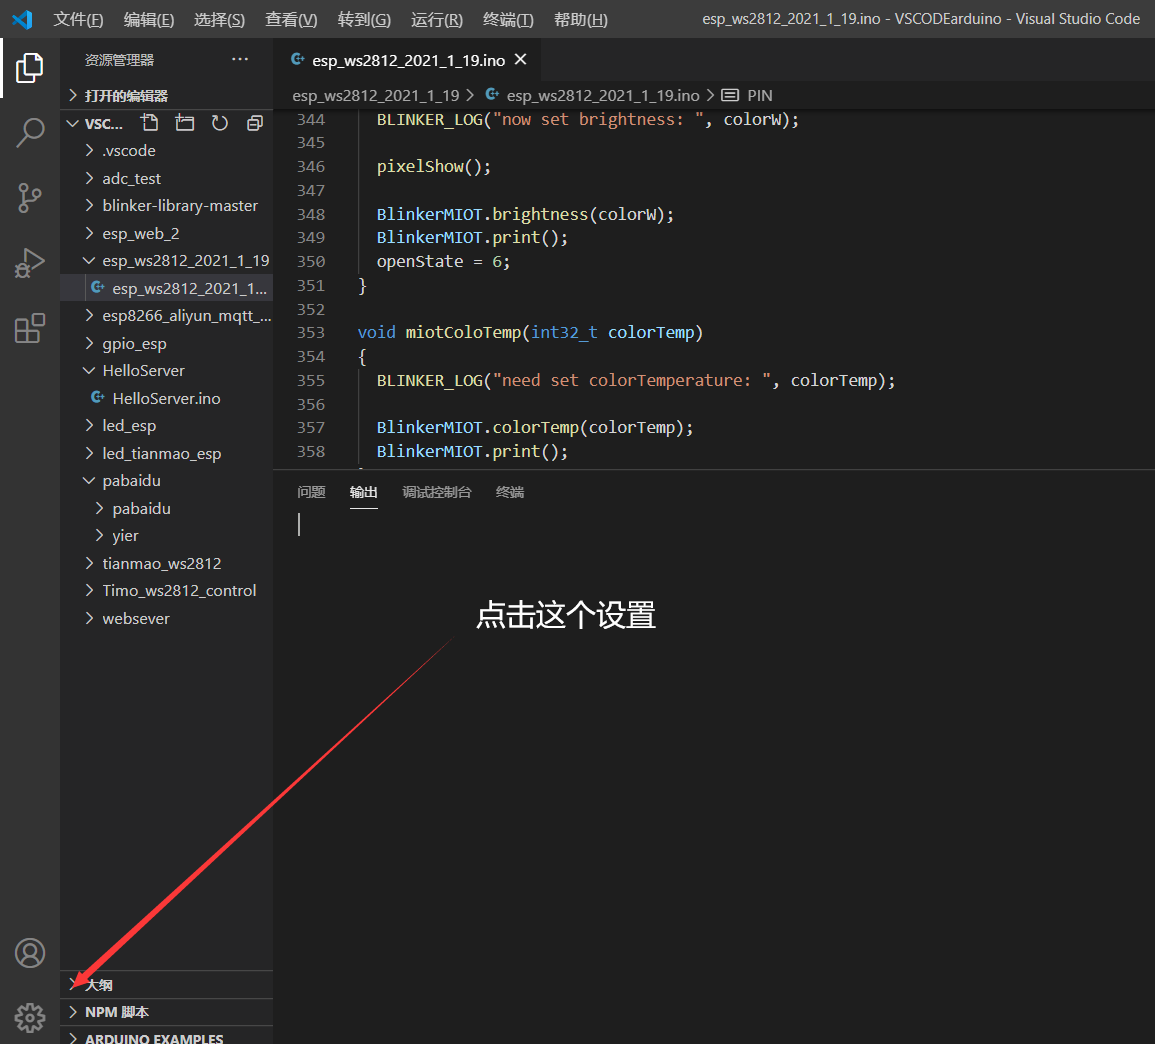Click the Manage settings gear icon
1155x1044 pixels.
pos(29,1017)
